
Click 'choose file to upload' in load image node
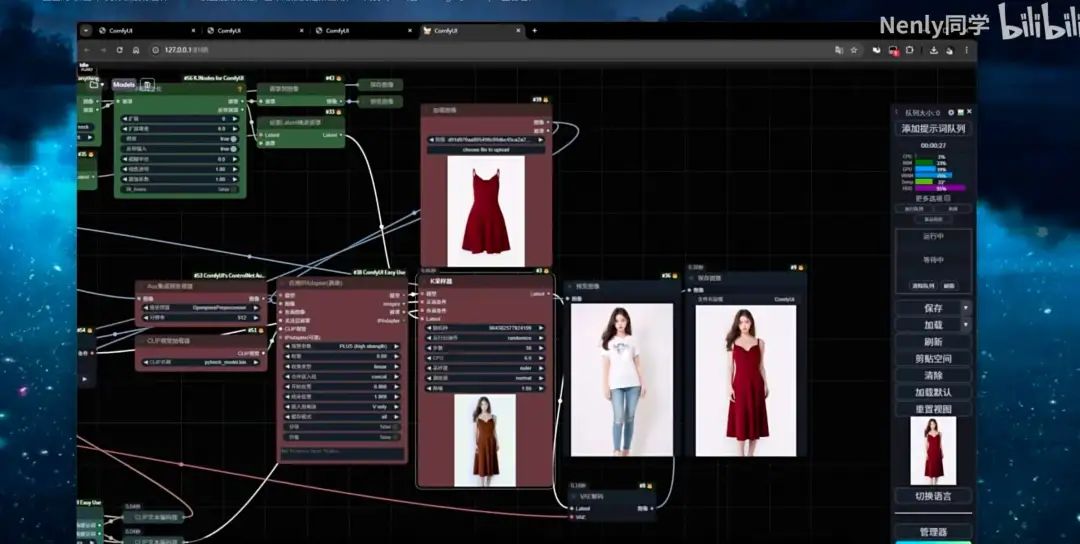point(486,149)
